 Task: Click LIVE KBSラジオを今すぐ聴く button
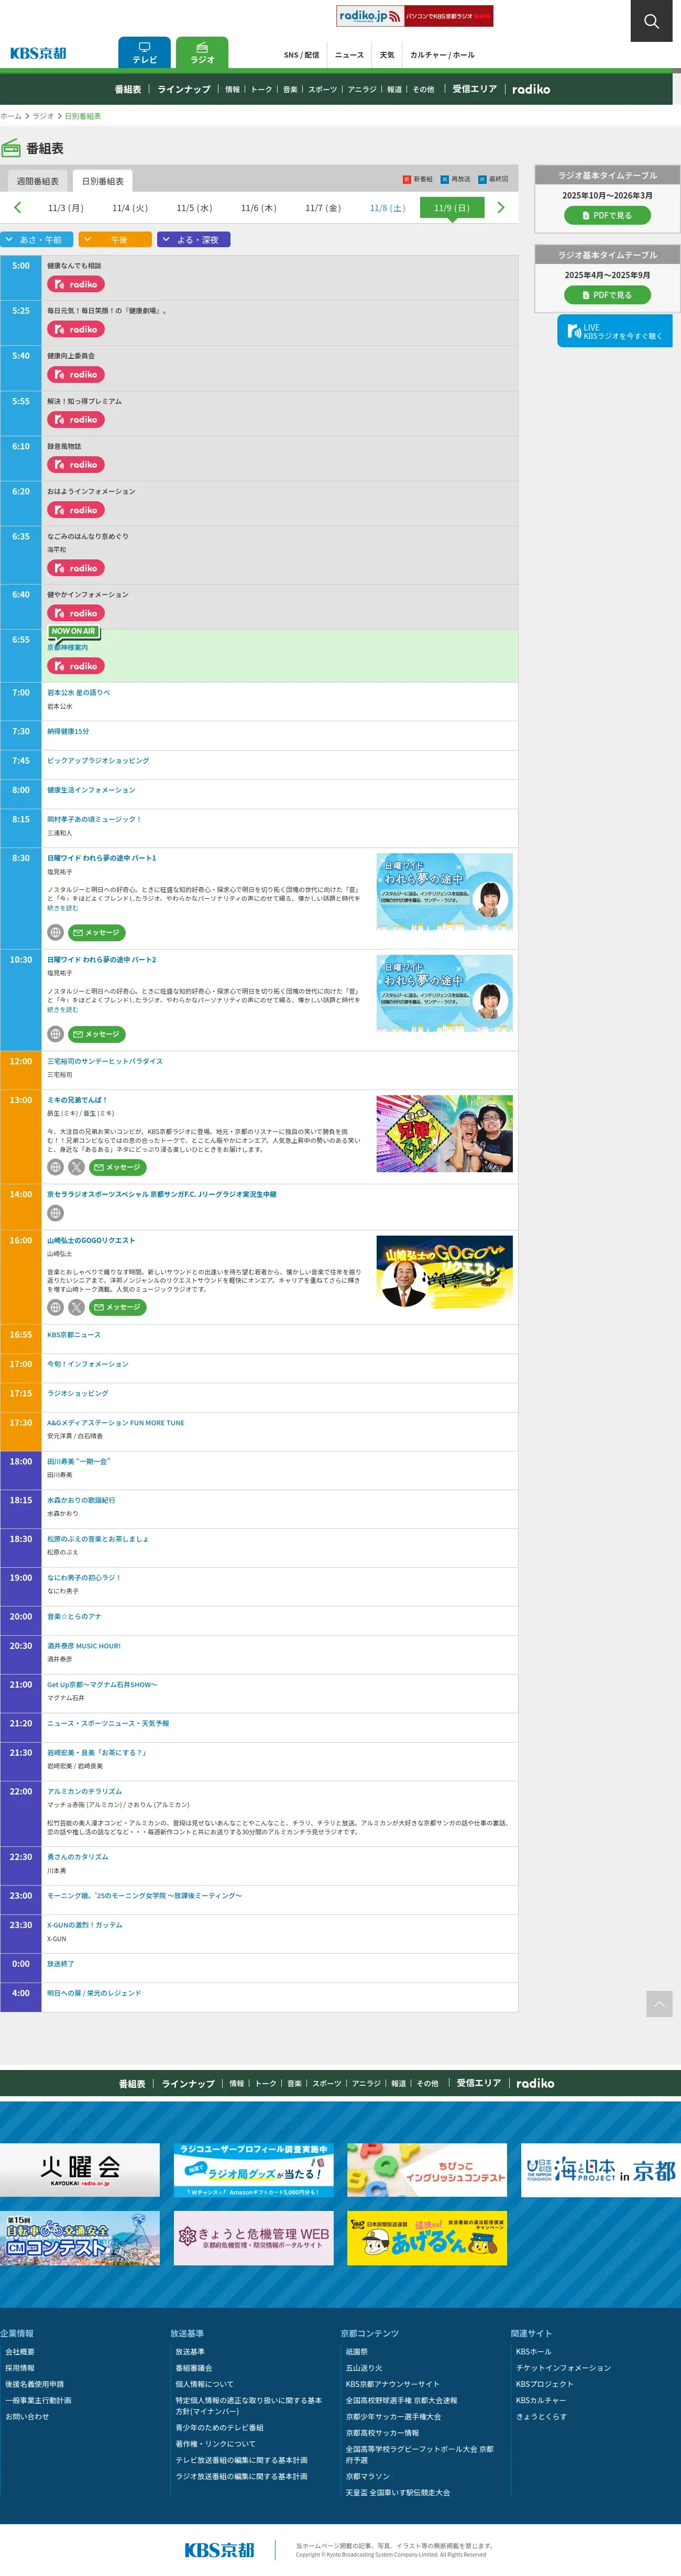[615, 331]
